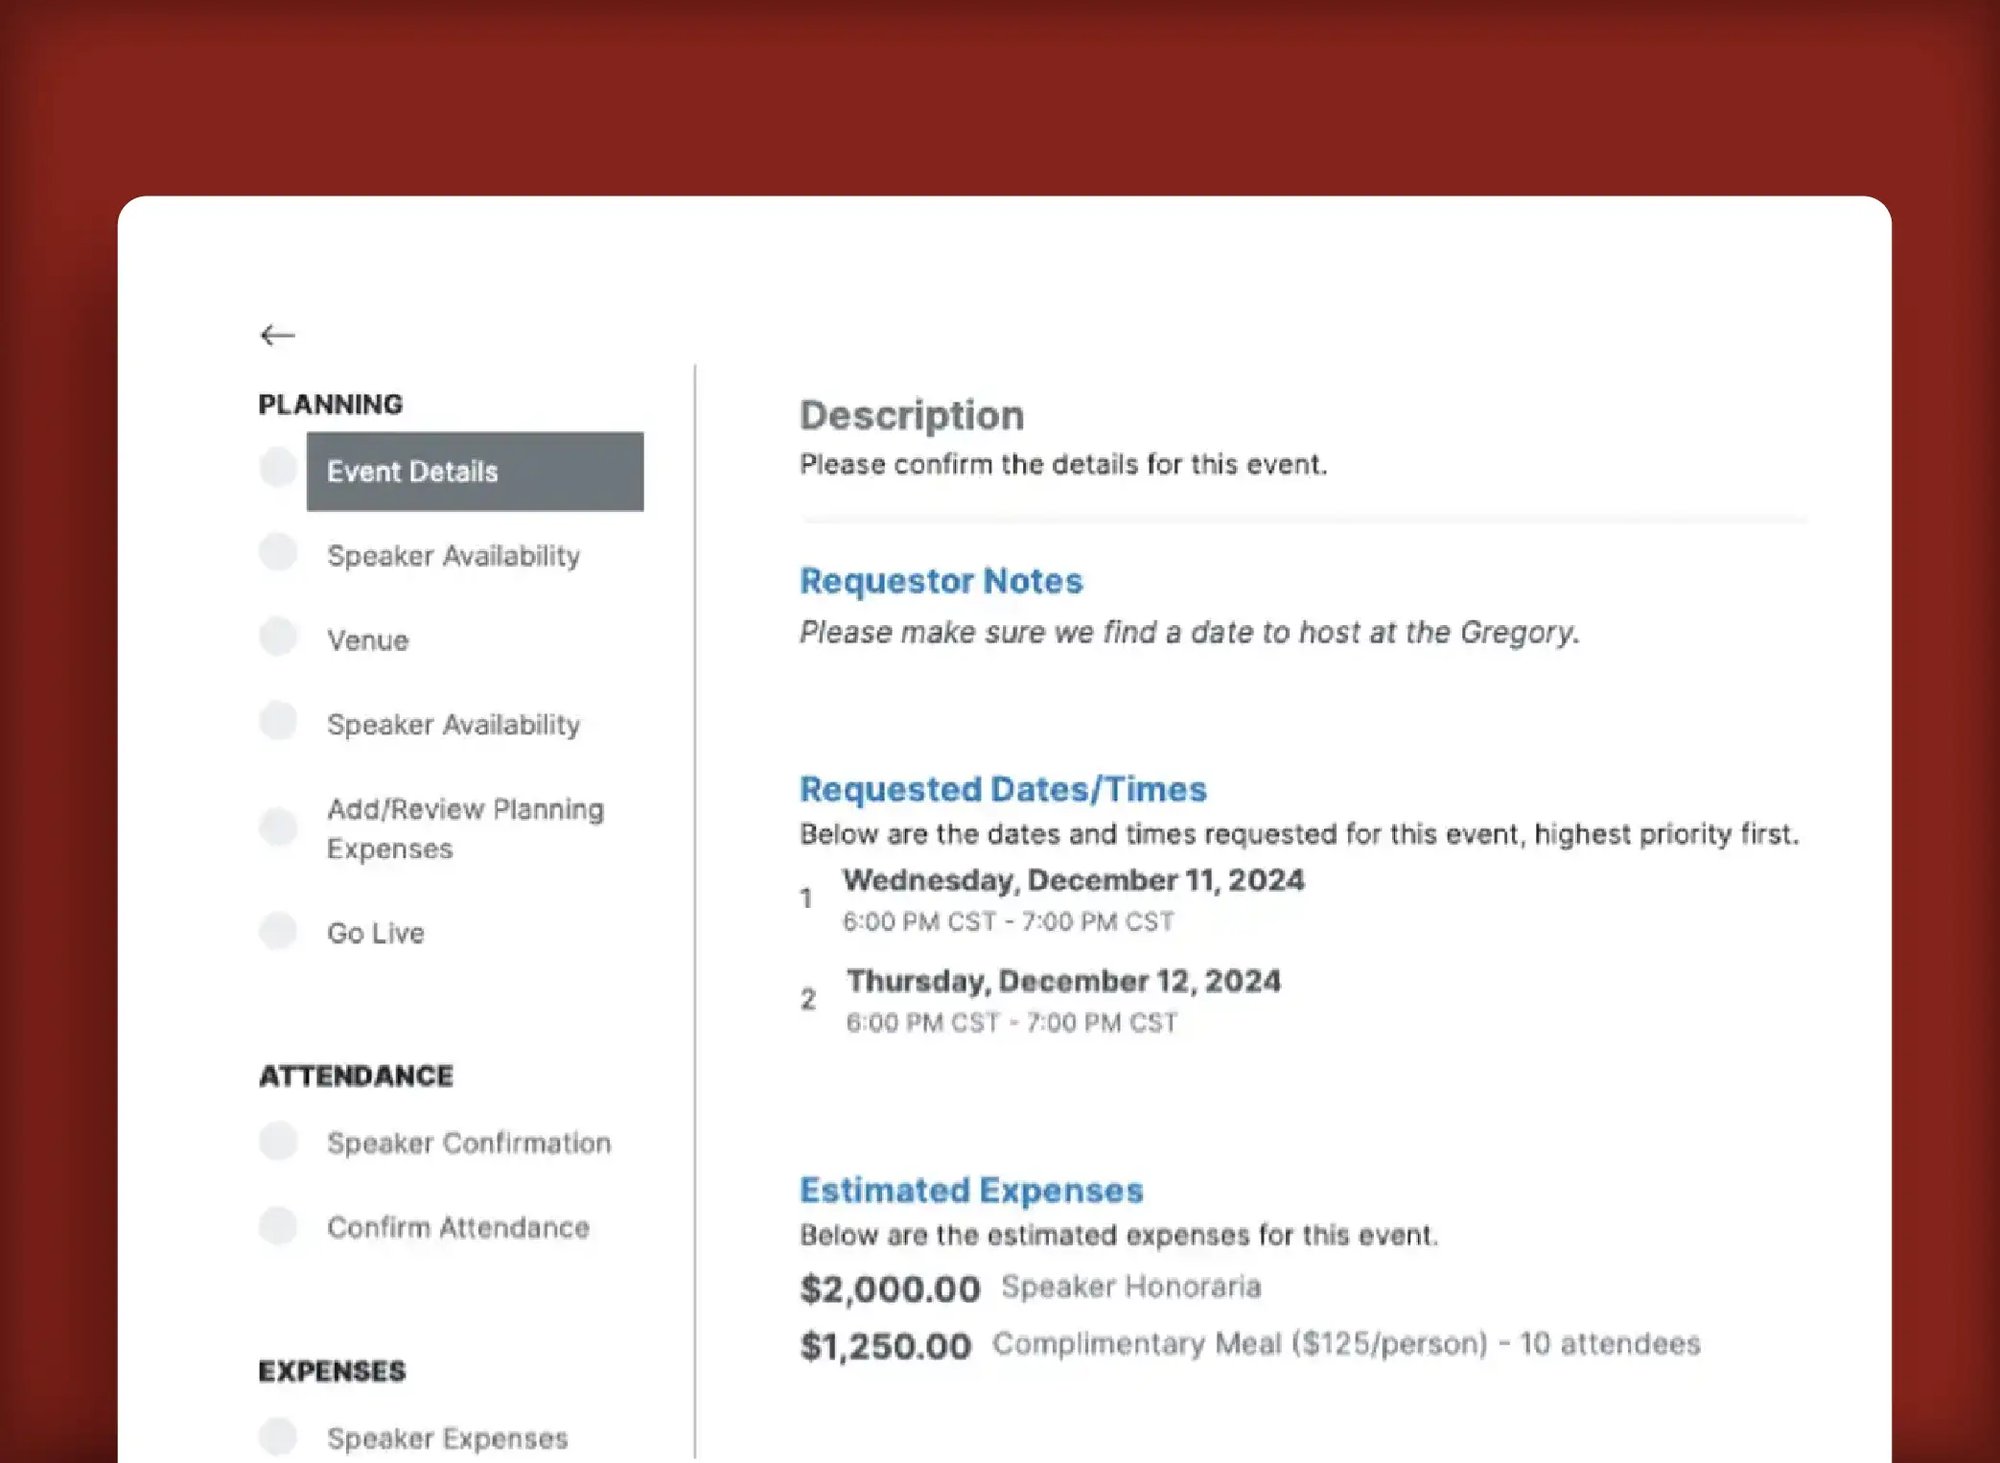Click the Event Details progress indicator bar
The height and width of the screenshot is (1463, 2000).
(475, 471)
